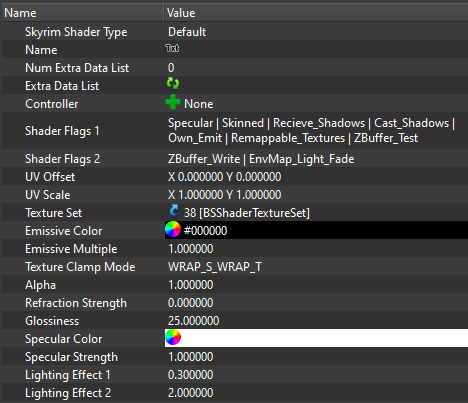
Task: Select the Emissive Color row label
Action: coord(63,231)
